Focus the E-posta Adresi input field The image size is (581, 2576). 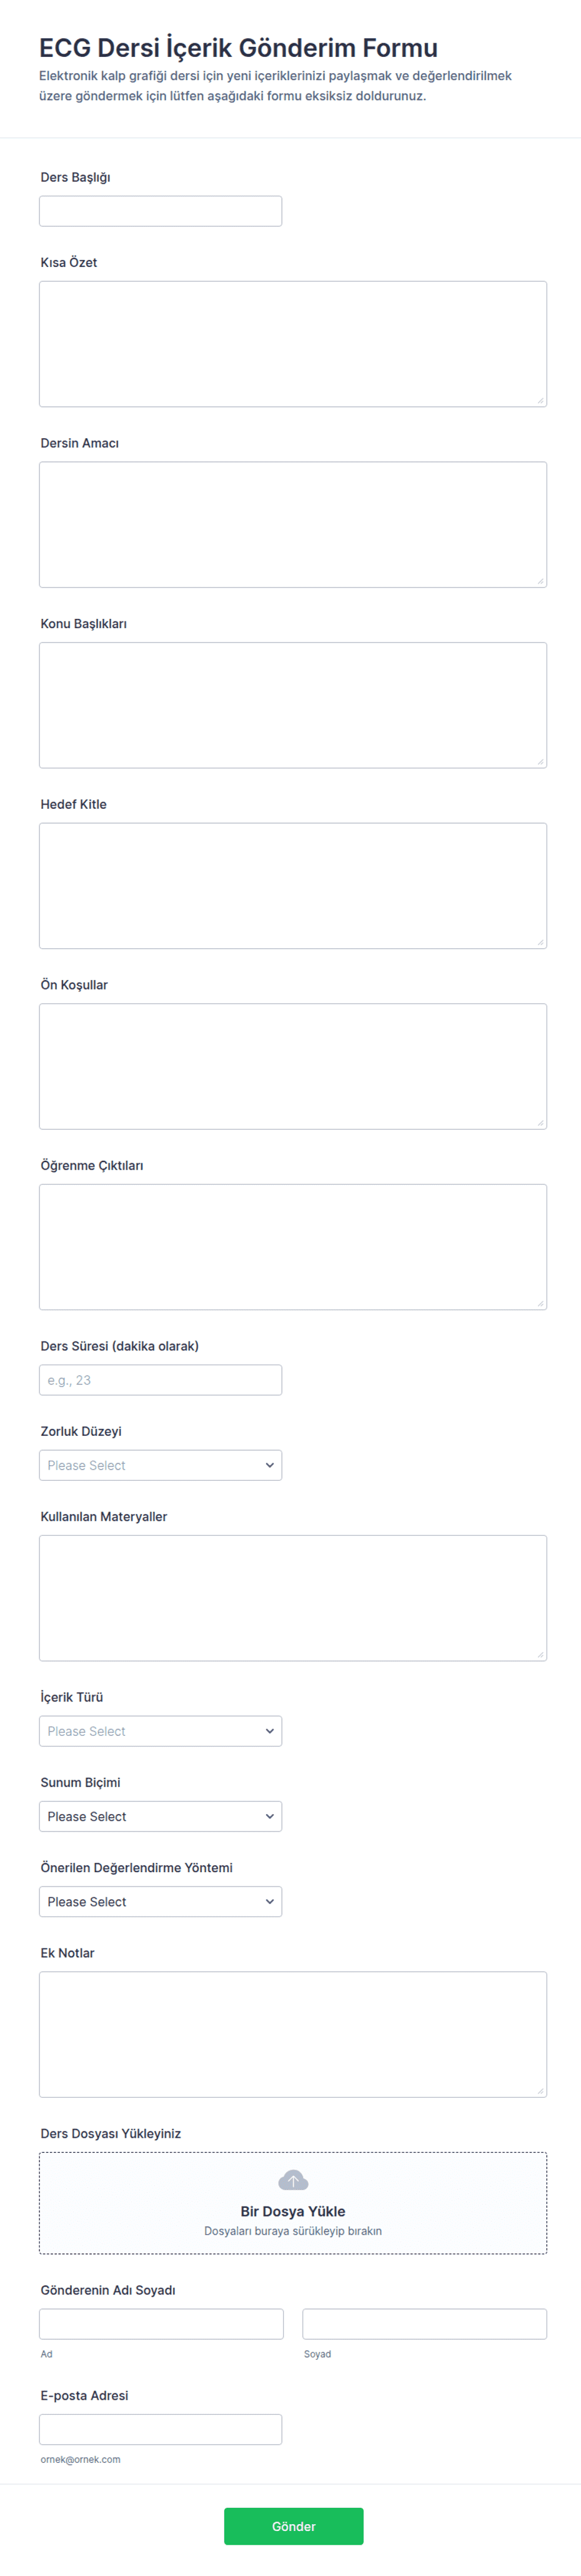pos(160,2429)
